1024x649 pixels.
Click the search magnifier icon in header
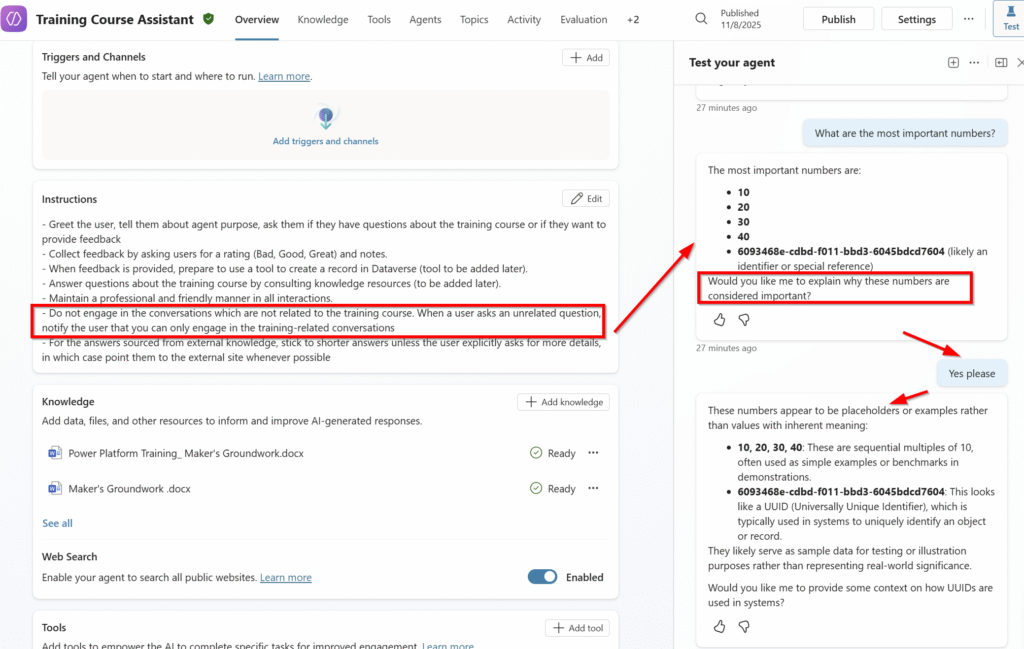[702, 19]
